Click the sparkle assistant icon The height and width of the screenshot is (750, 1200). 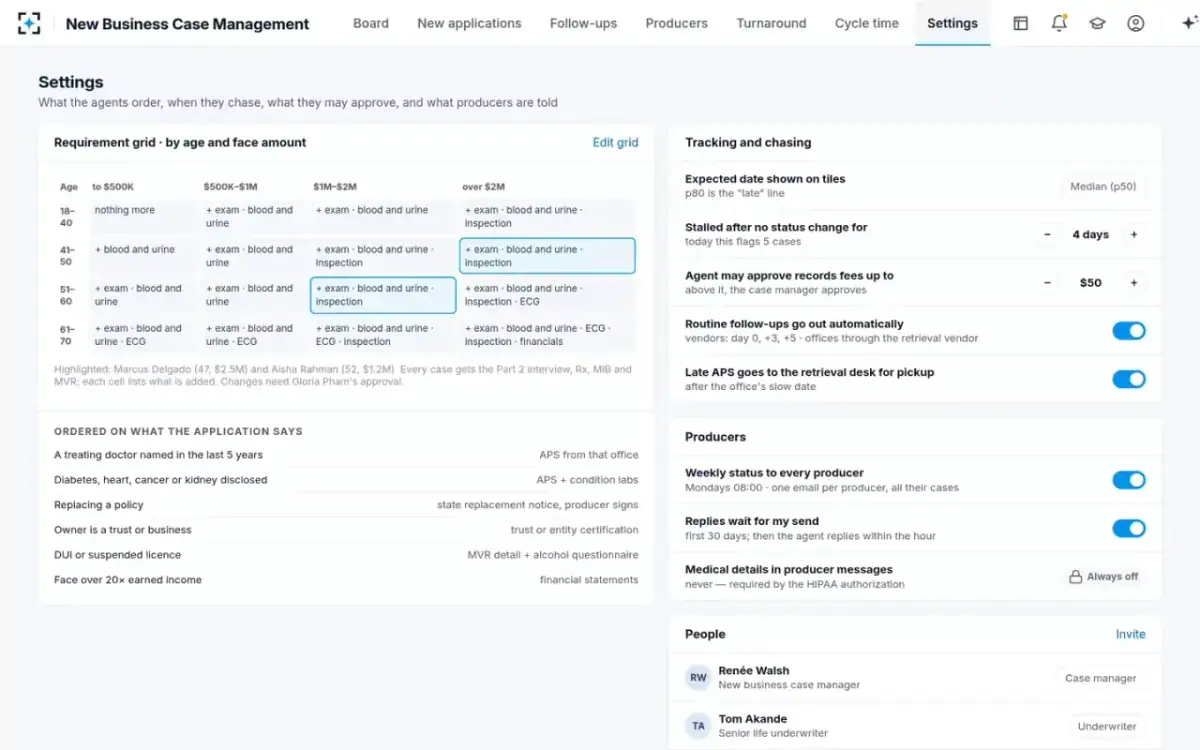click(x=1188, y=23)
